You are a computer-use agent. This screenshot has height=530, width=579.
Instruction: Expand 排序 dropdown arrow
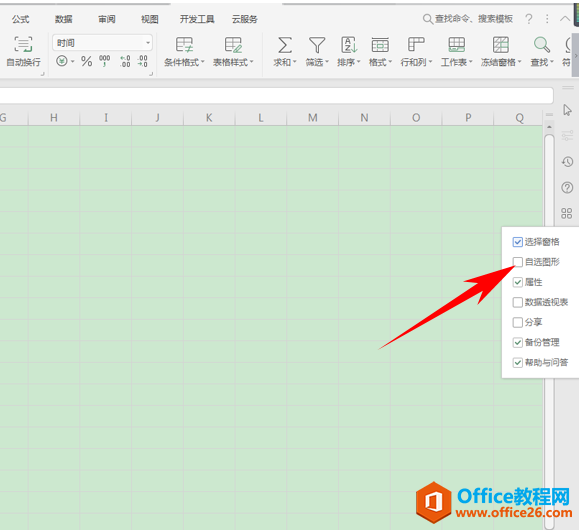(359, 62)
